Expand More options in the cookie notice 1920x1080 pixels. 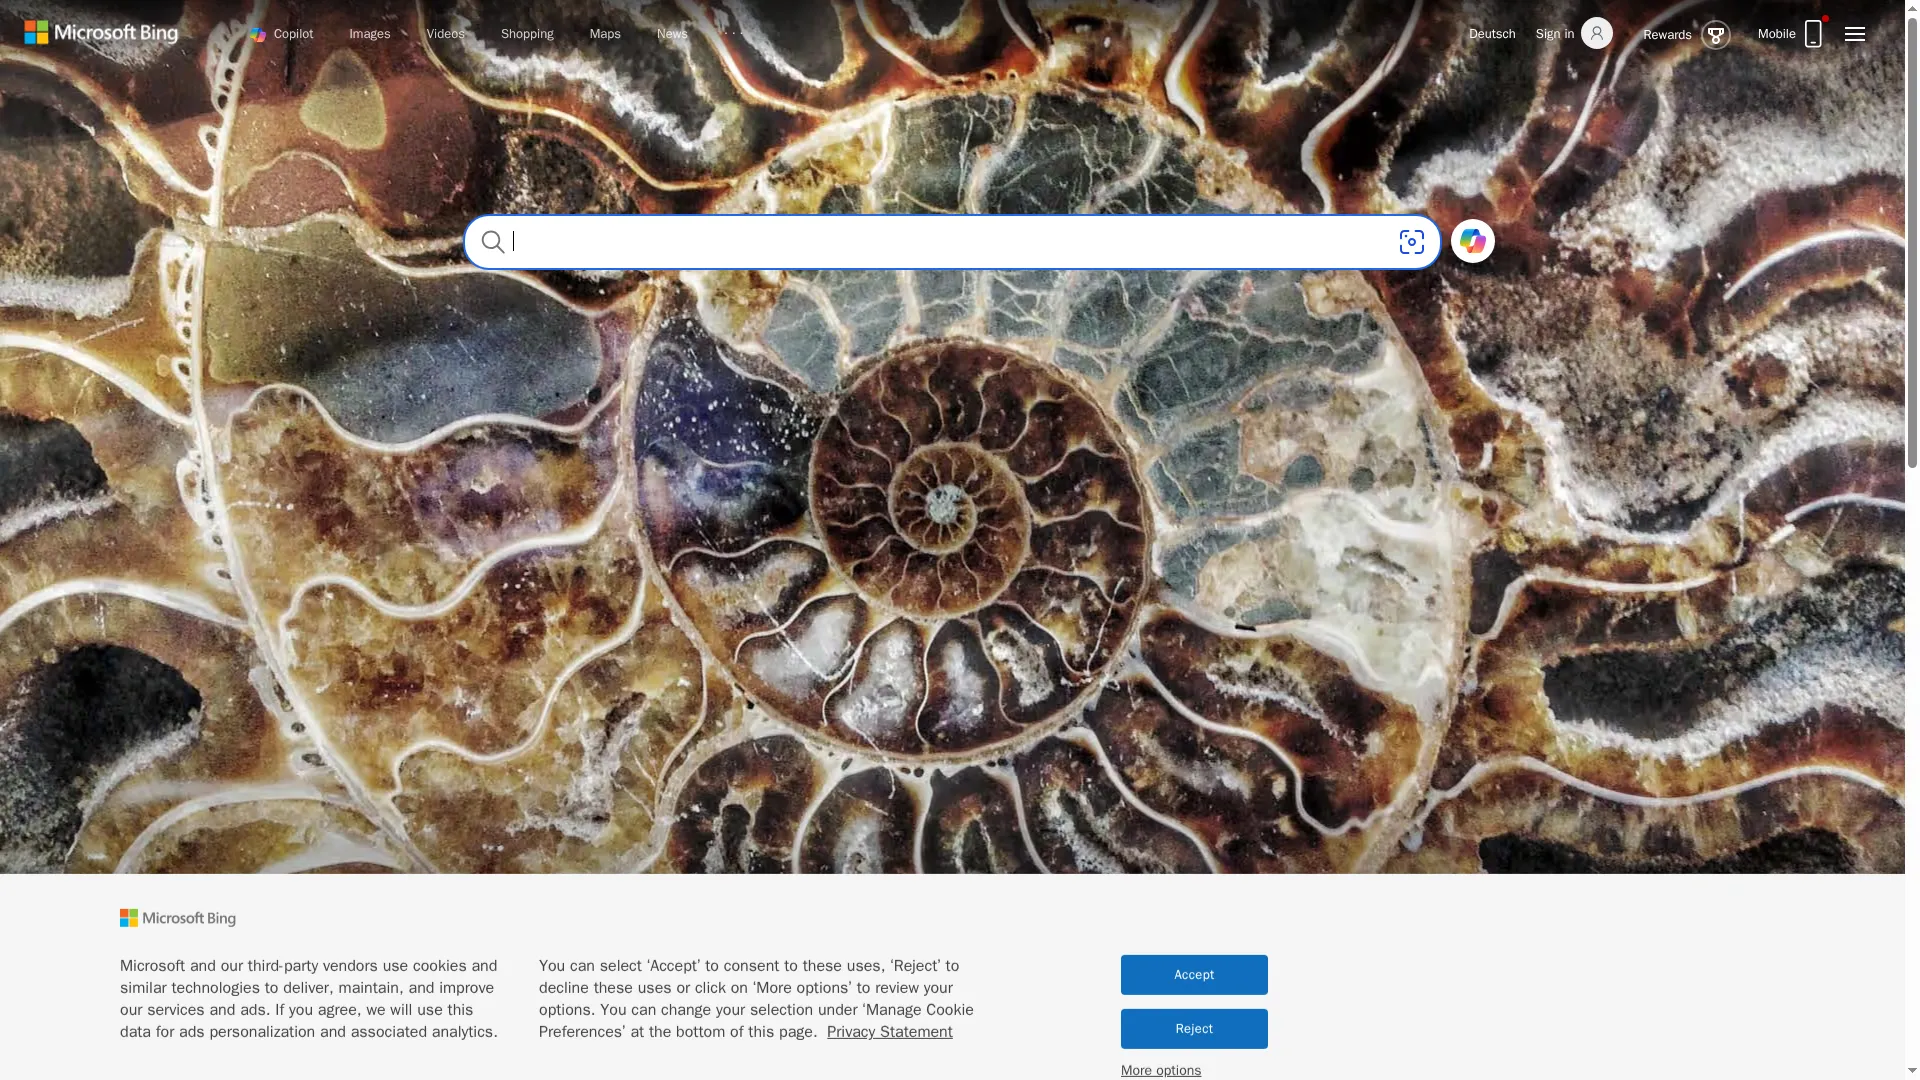click(x=1160, y=1069)
